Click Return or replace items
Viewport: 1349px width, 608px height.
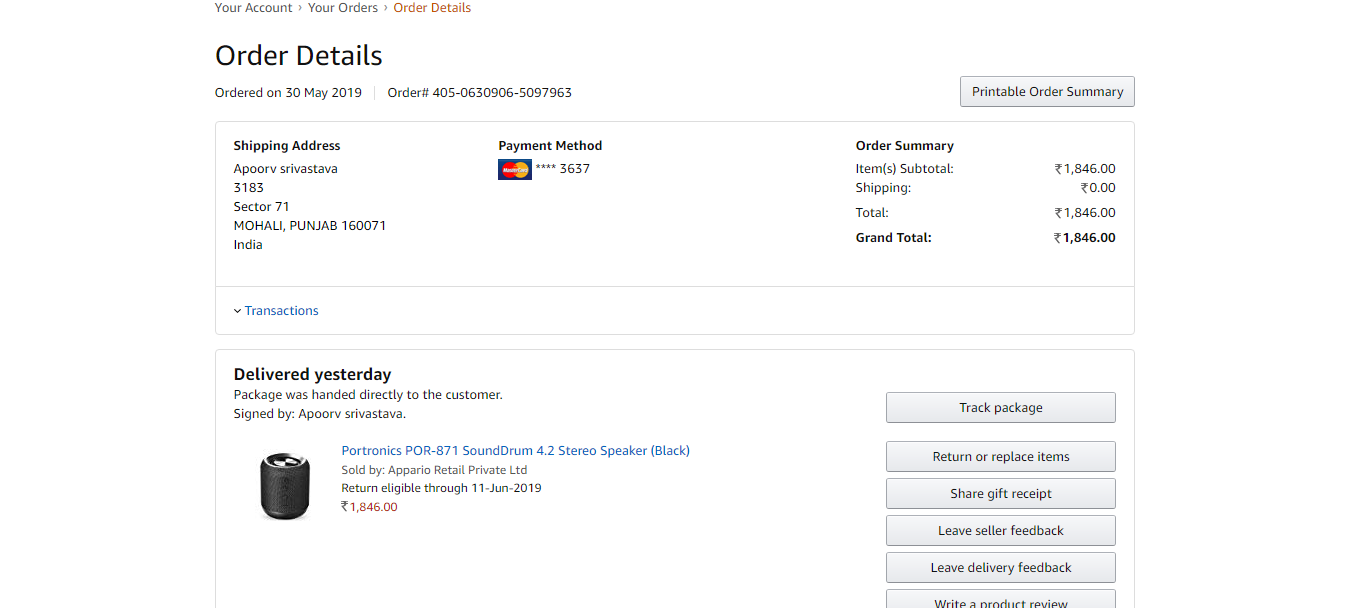point(1001,456)
